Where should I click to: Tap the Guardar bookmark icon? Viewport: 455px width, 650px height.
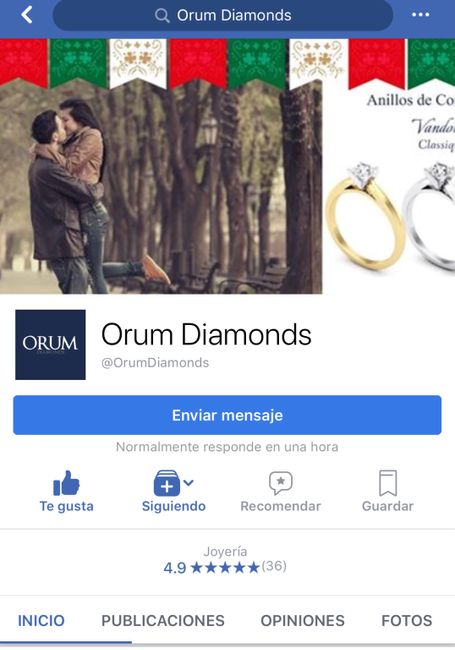[x=388, y=483]
